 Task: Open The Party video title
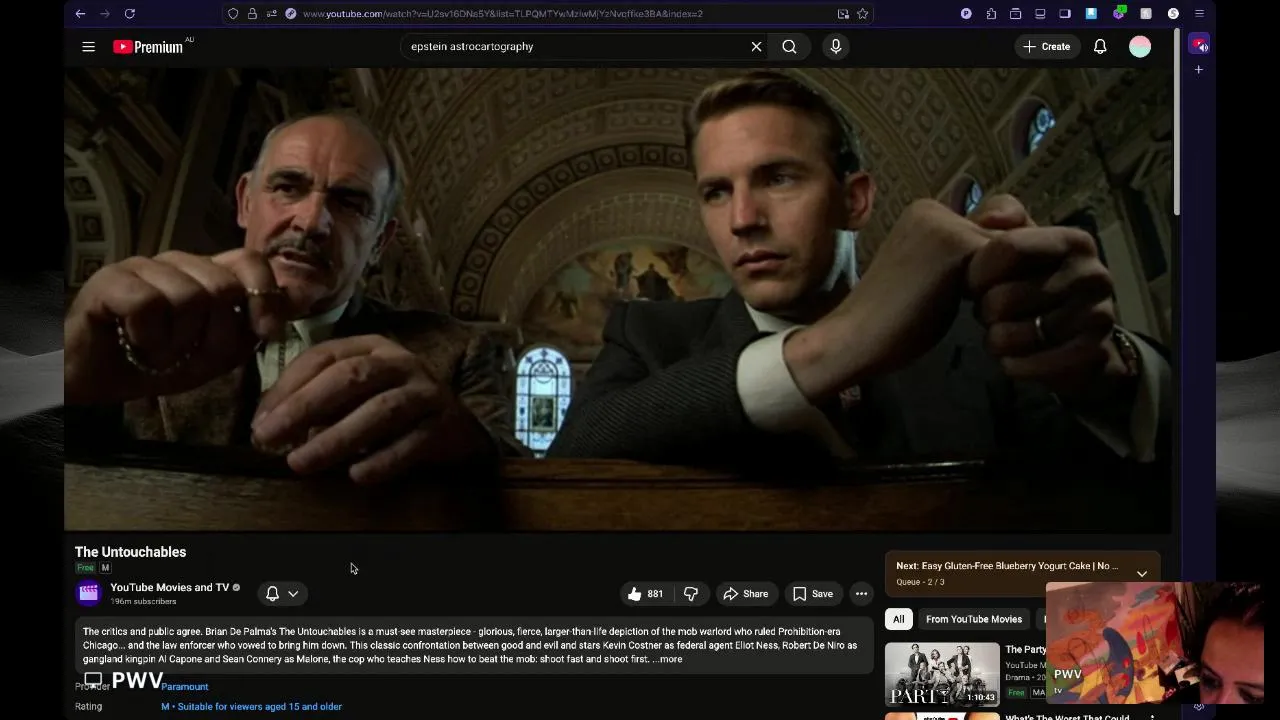[1025, 649]
